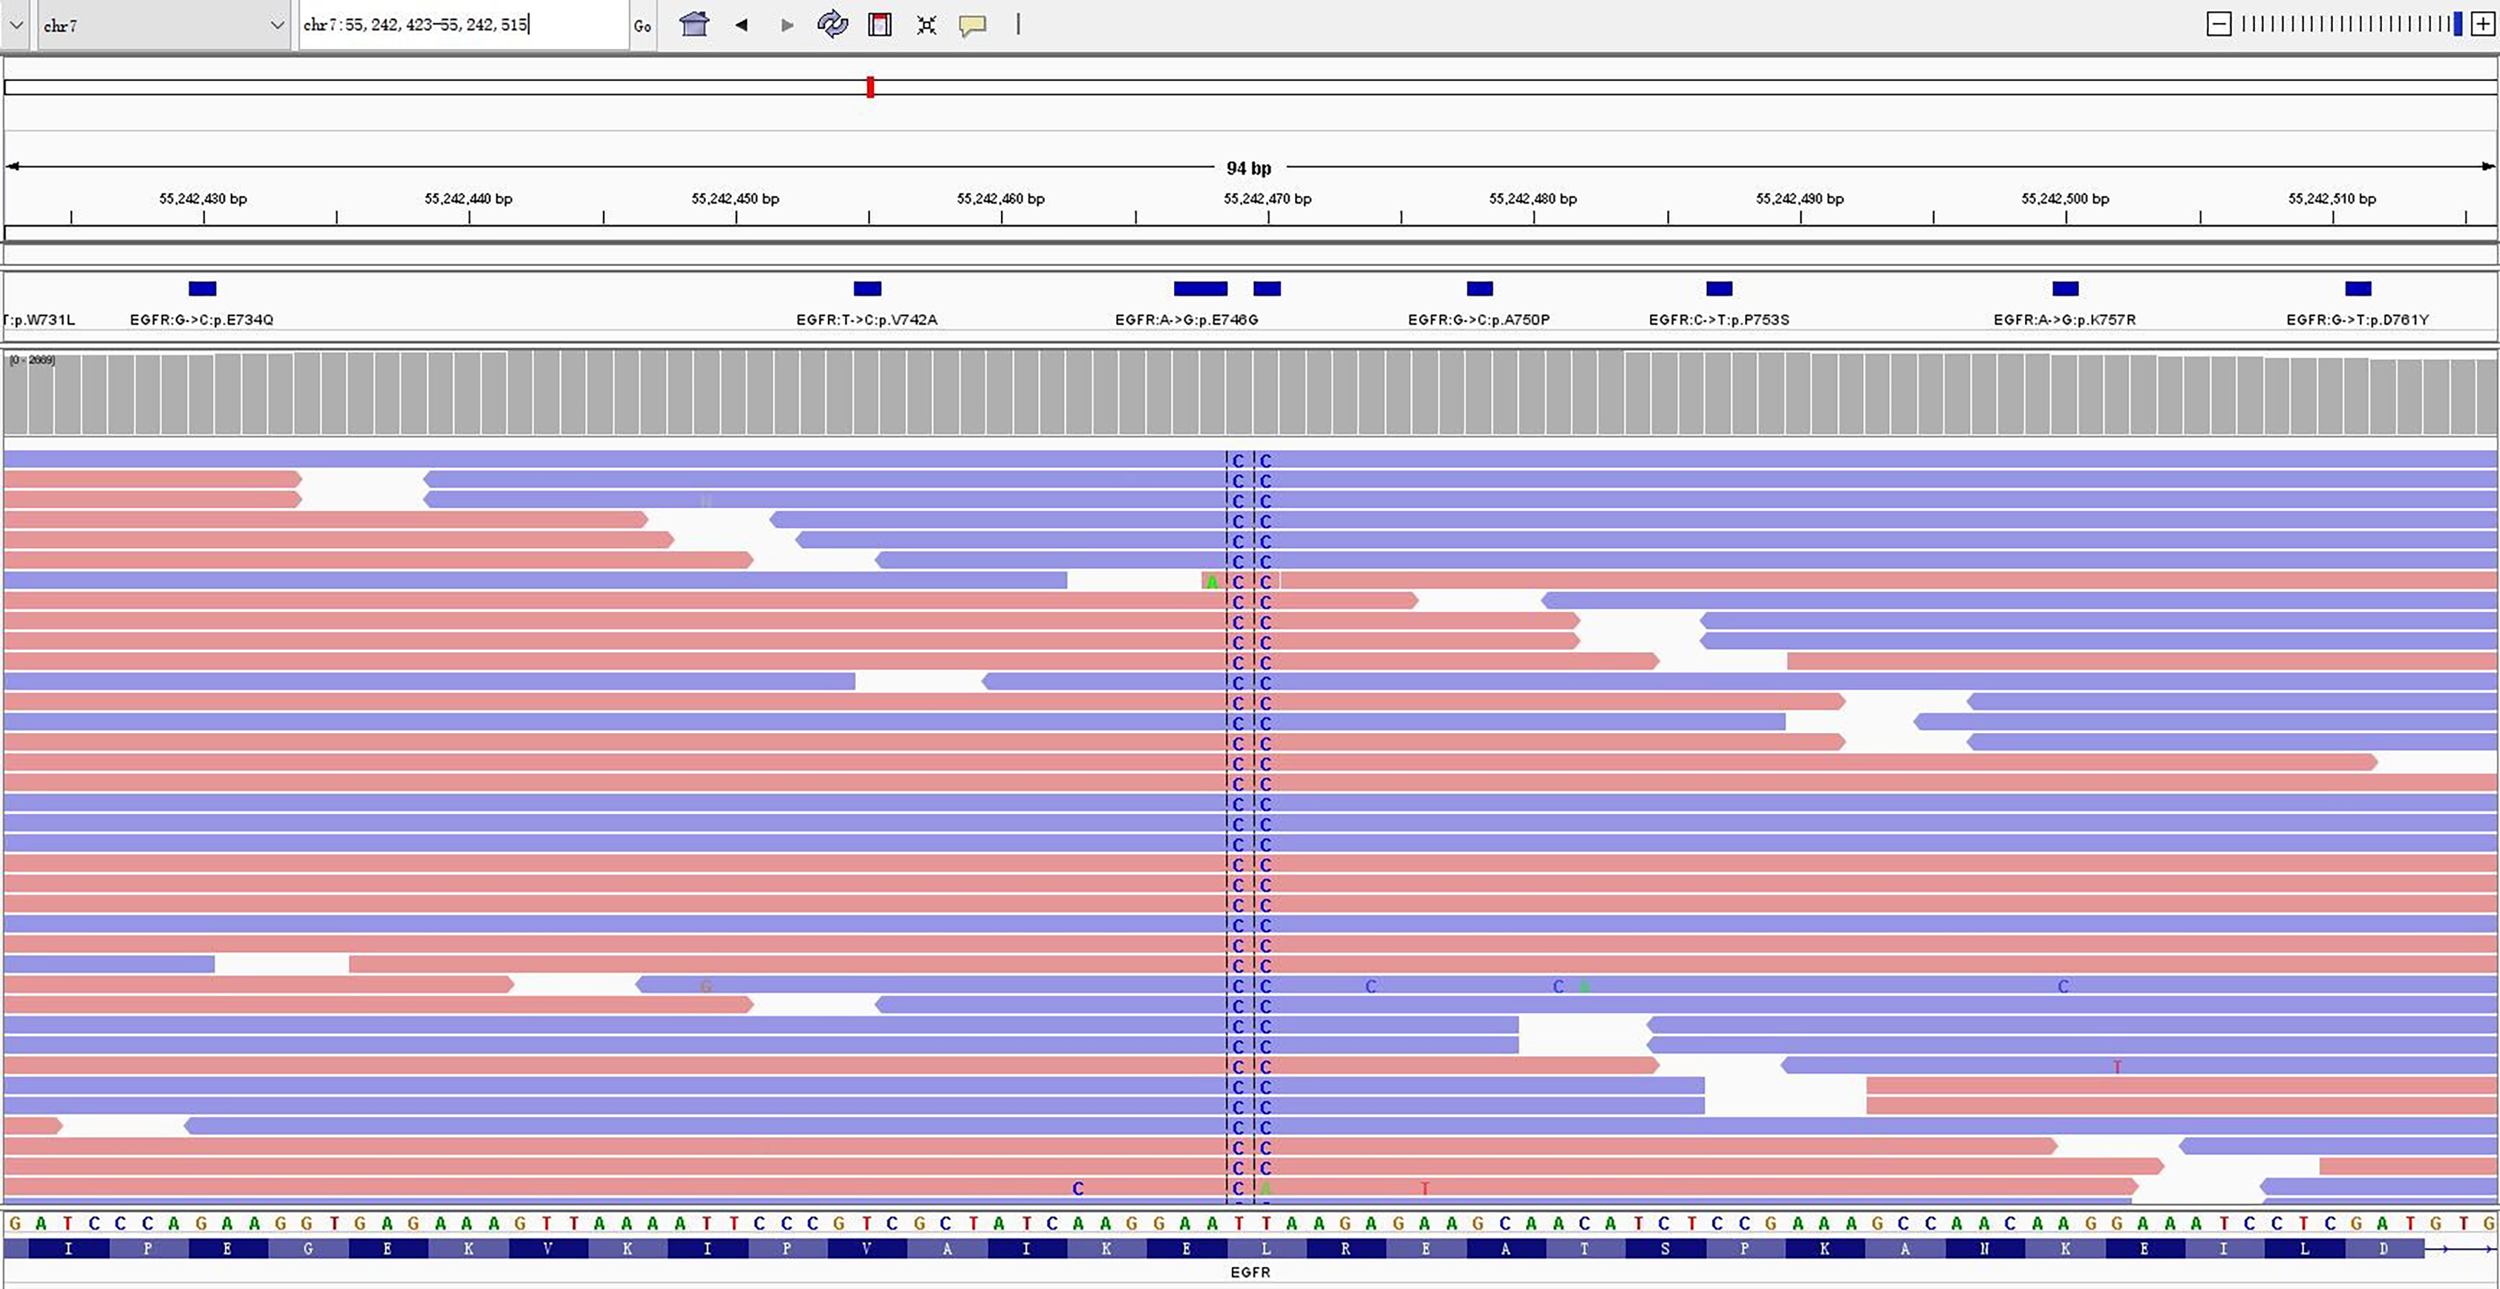Screen dimensions: 2500x1289
Task: Click the forward navigation arrow
Action: [x=787, y=24]
